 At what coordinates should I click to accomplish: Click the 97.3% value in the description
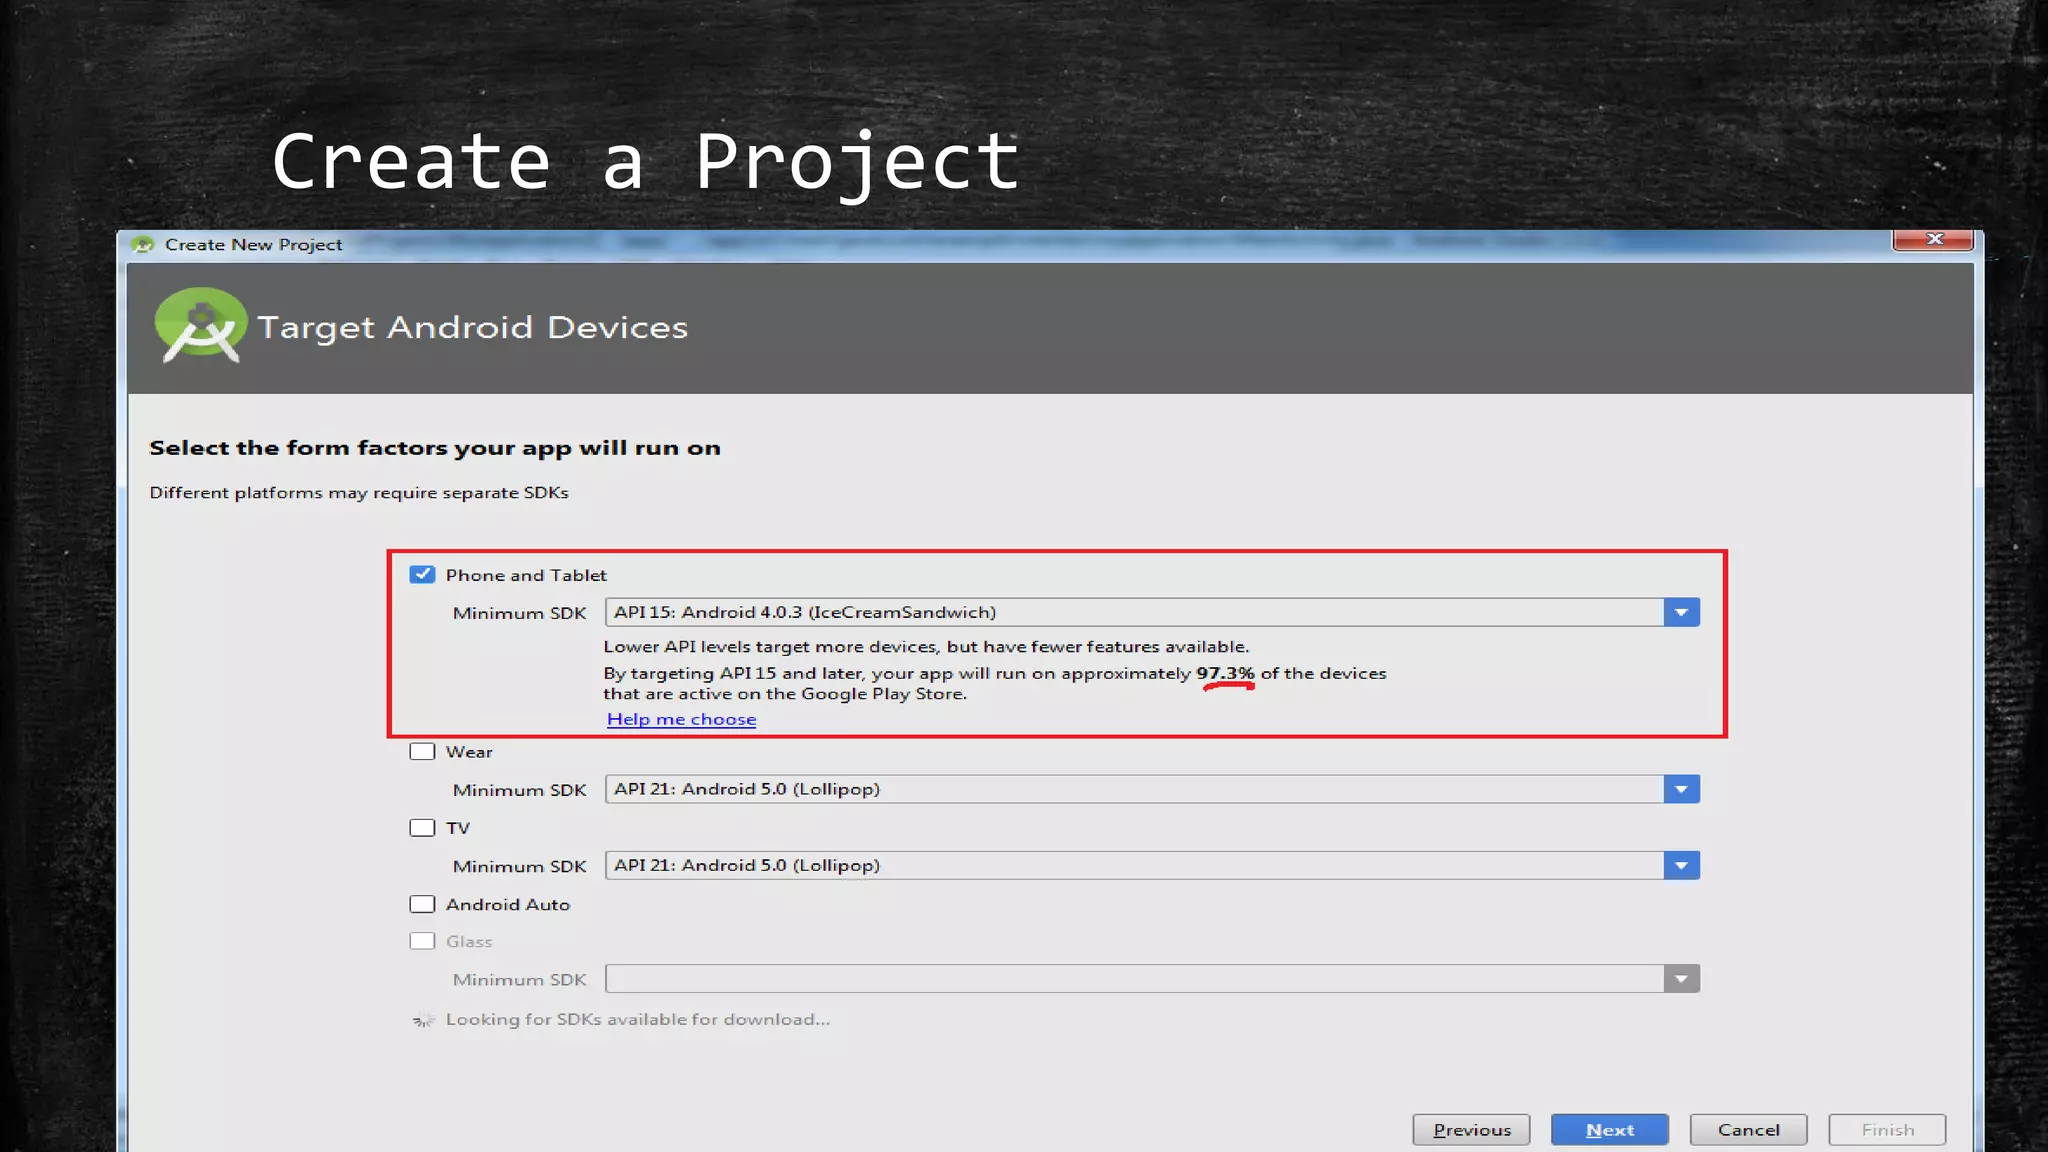click(x=1225, y=673)
